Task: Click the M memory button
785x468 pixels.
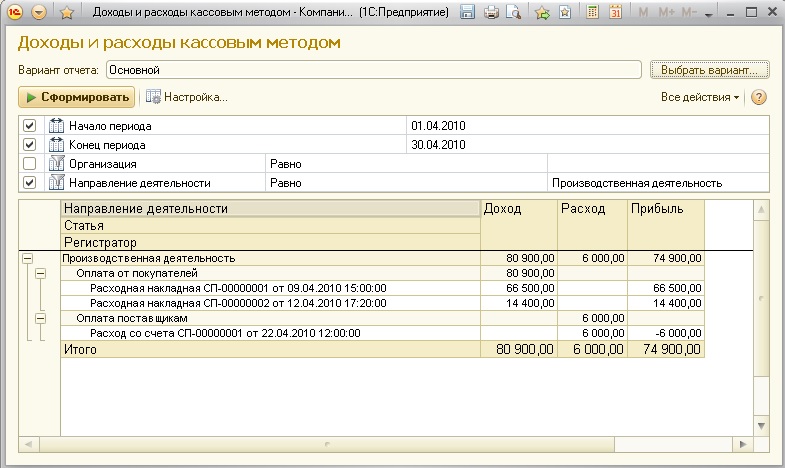Action: pos(643,12)
